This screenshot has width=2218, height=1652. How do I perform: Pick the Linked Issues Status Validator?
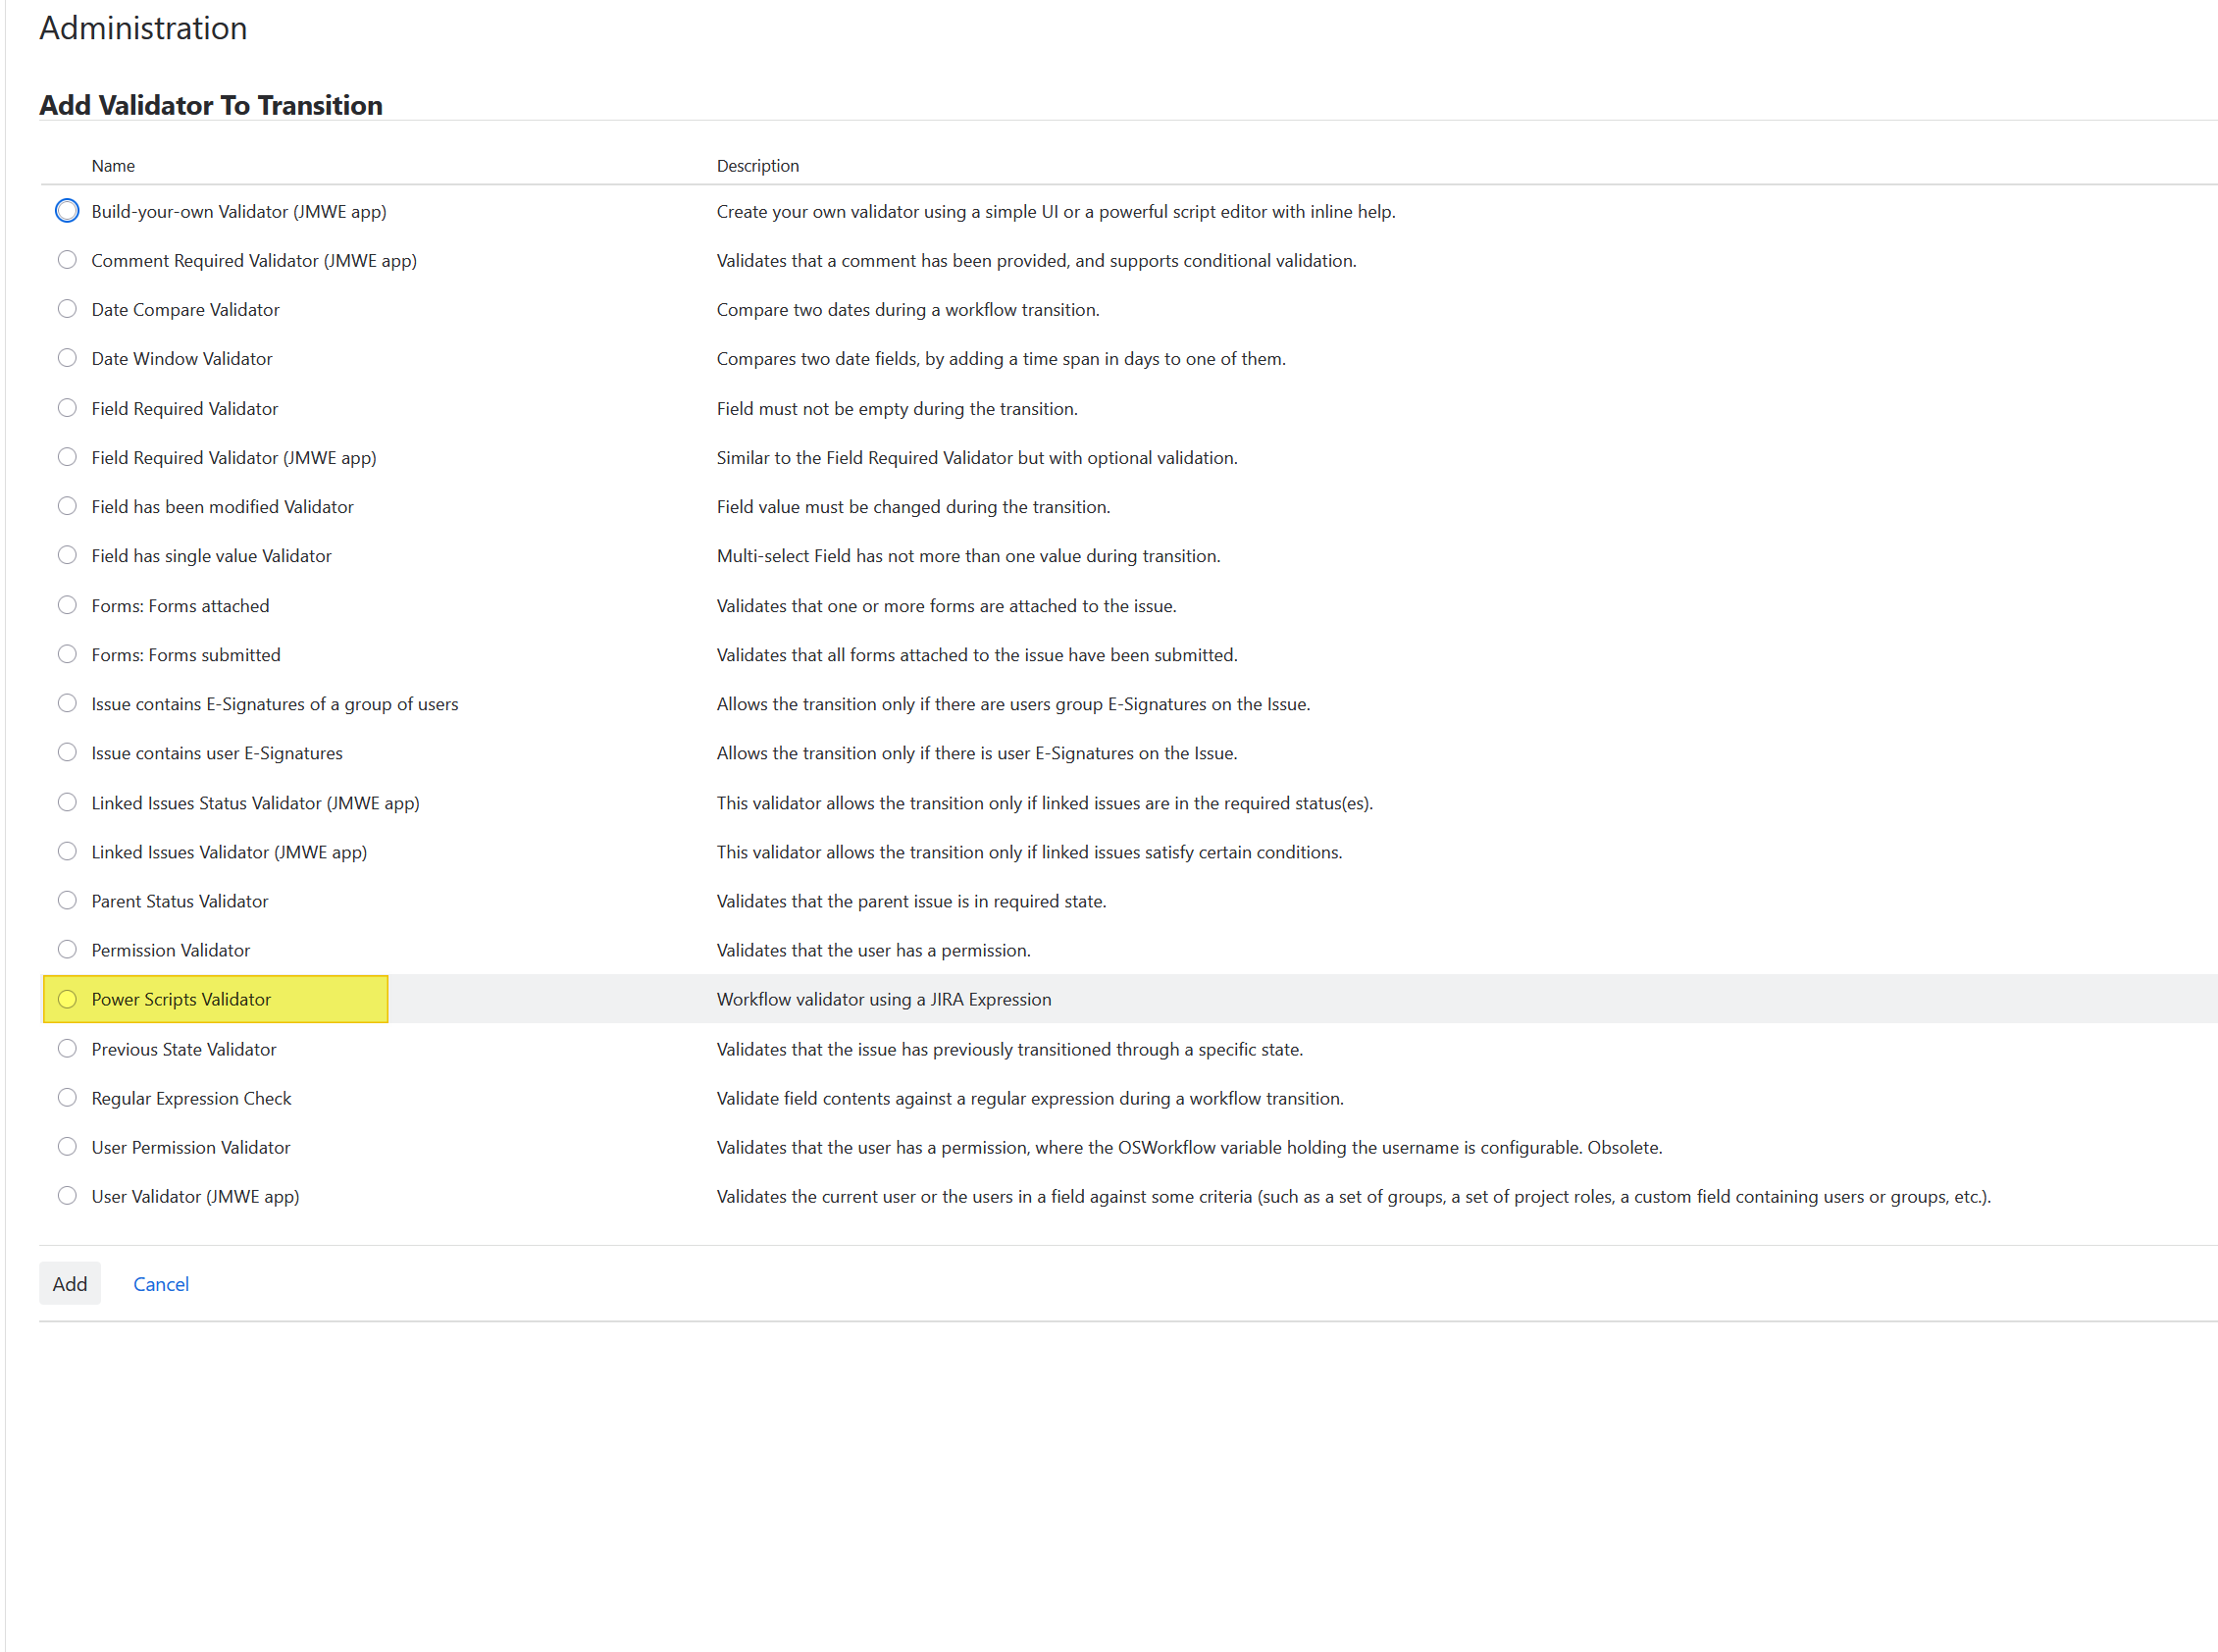click(67, 801)
